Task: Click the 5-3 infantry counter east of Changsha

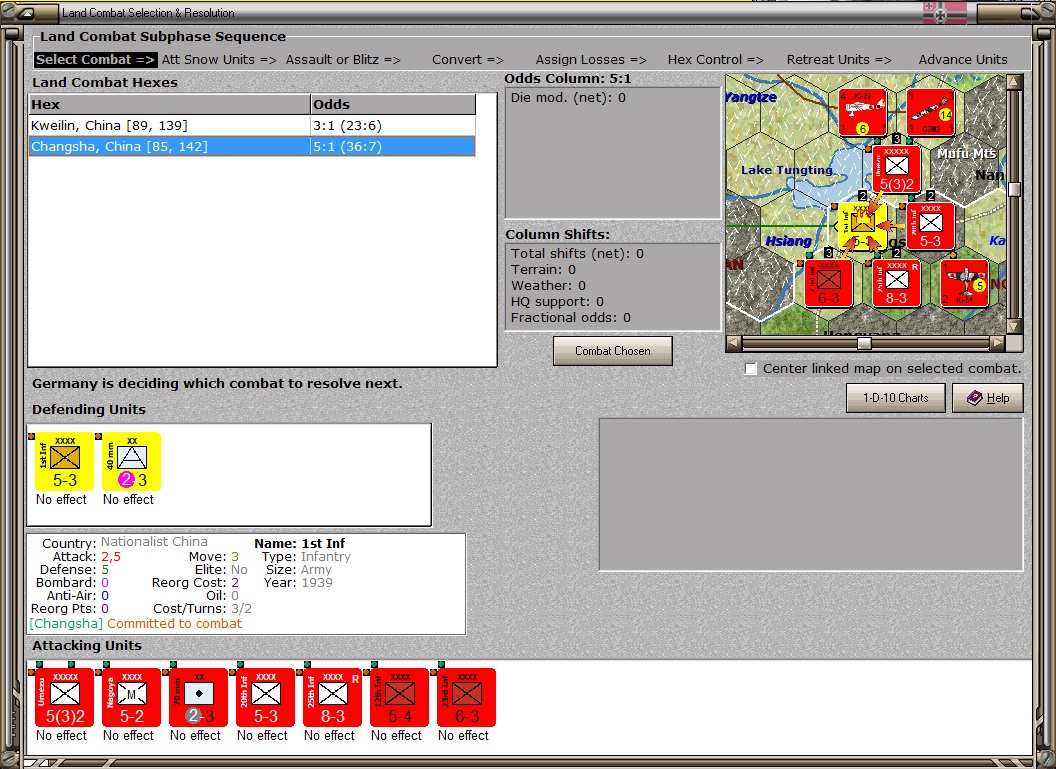Action: pos(930,226)
